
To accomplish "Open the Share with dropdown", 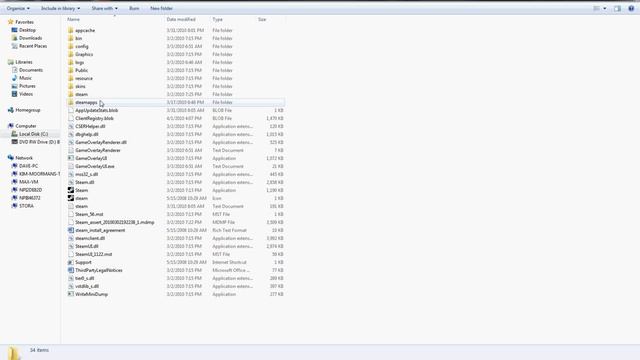I will [104, 8].
